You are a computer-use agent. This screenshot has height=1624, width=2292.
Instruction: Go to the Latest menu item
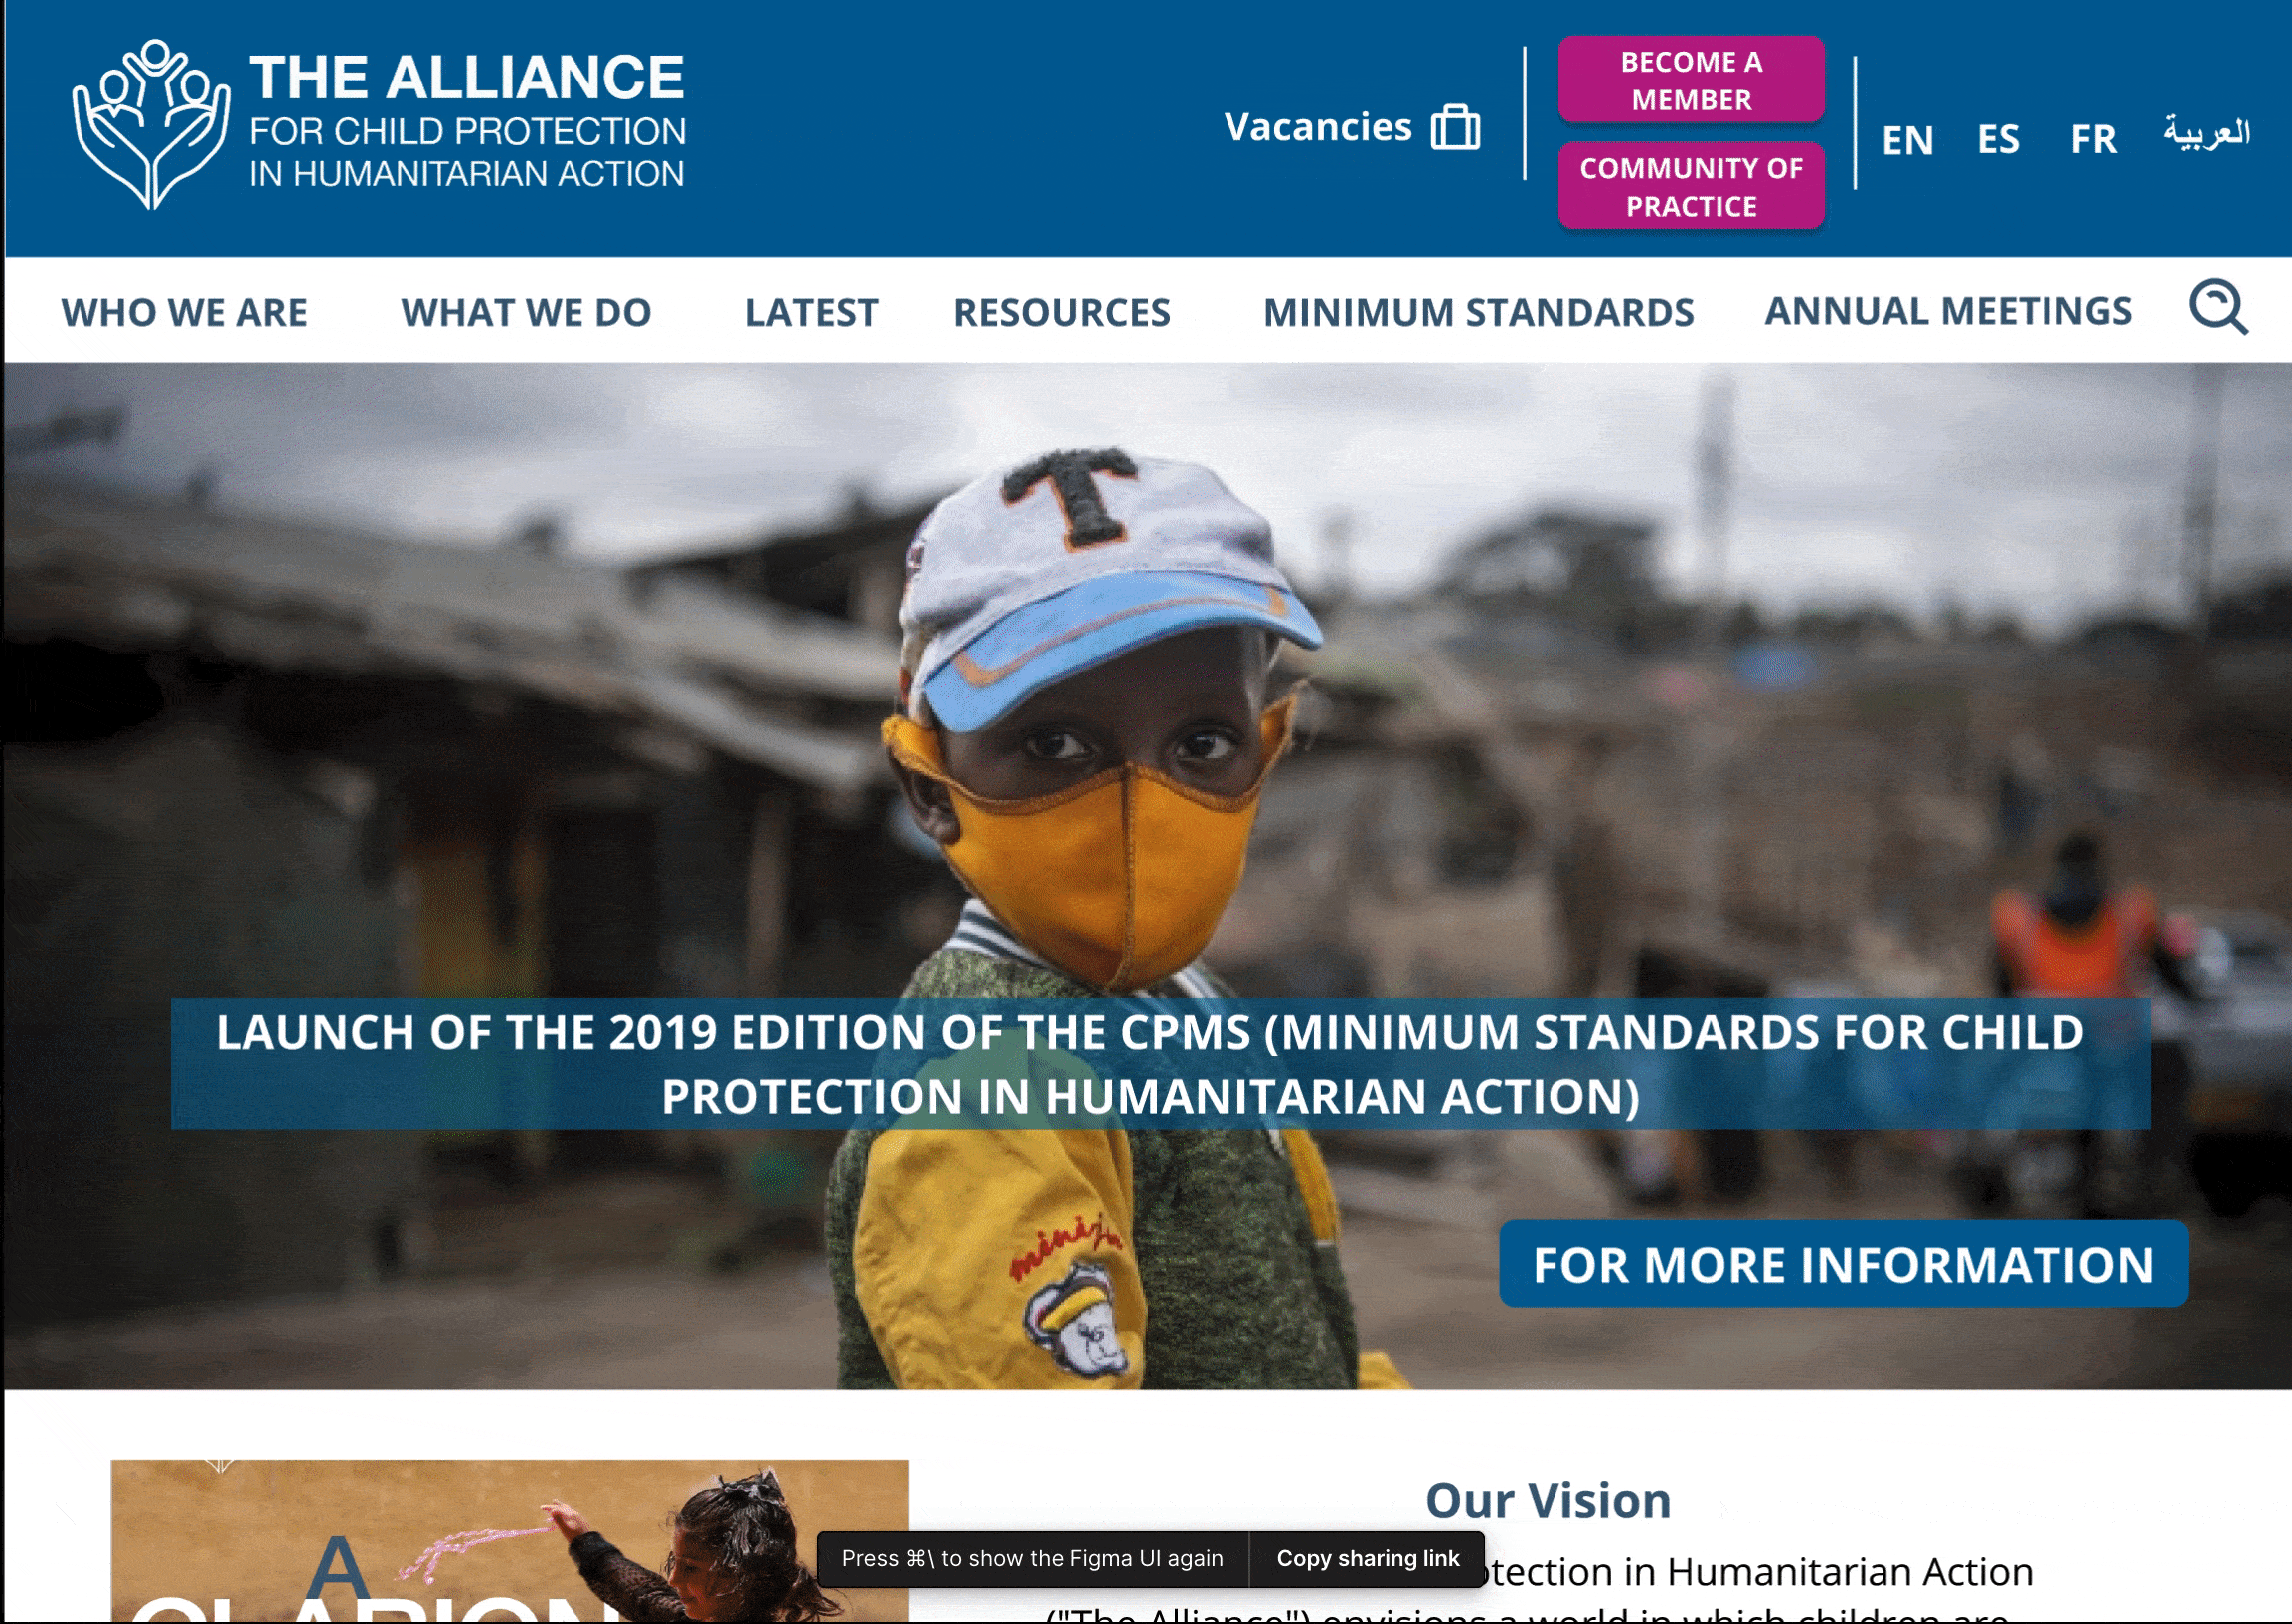tap(811, 313)
